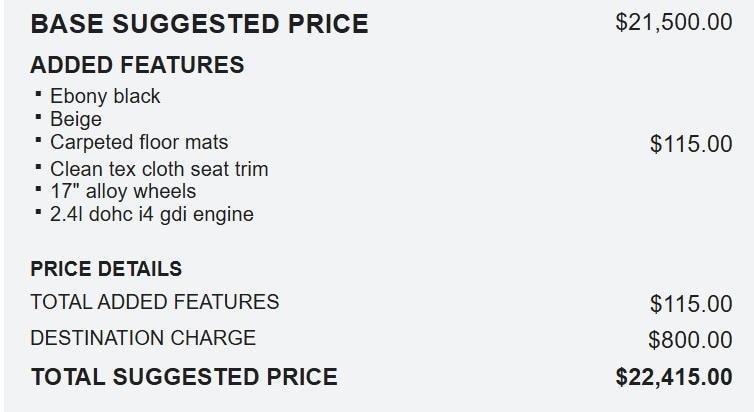The image size is (754, 412).
Task: Click the 17" alloy wheels item
Action: pos(123,191)
